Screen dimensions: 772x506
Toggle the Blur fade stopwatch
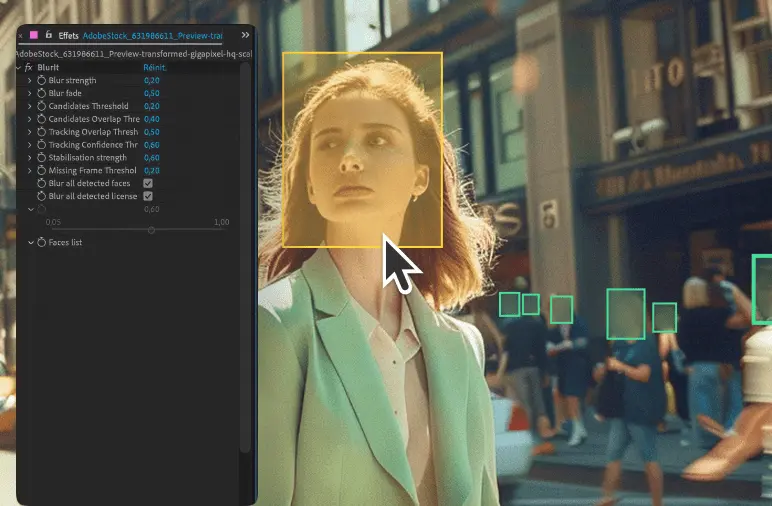pos(41,93)
